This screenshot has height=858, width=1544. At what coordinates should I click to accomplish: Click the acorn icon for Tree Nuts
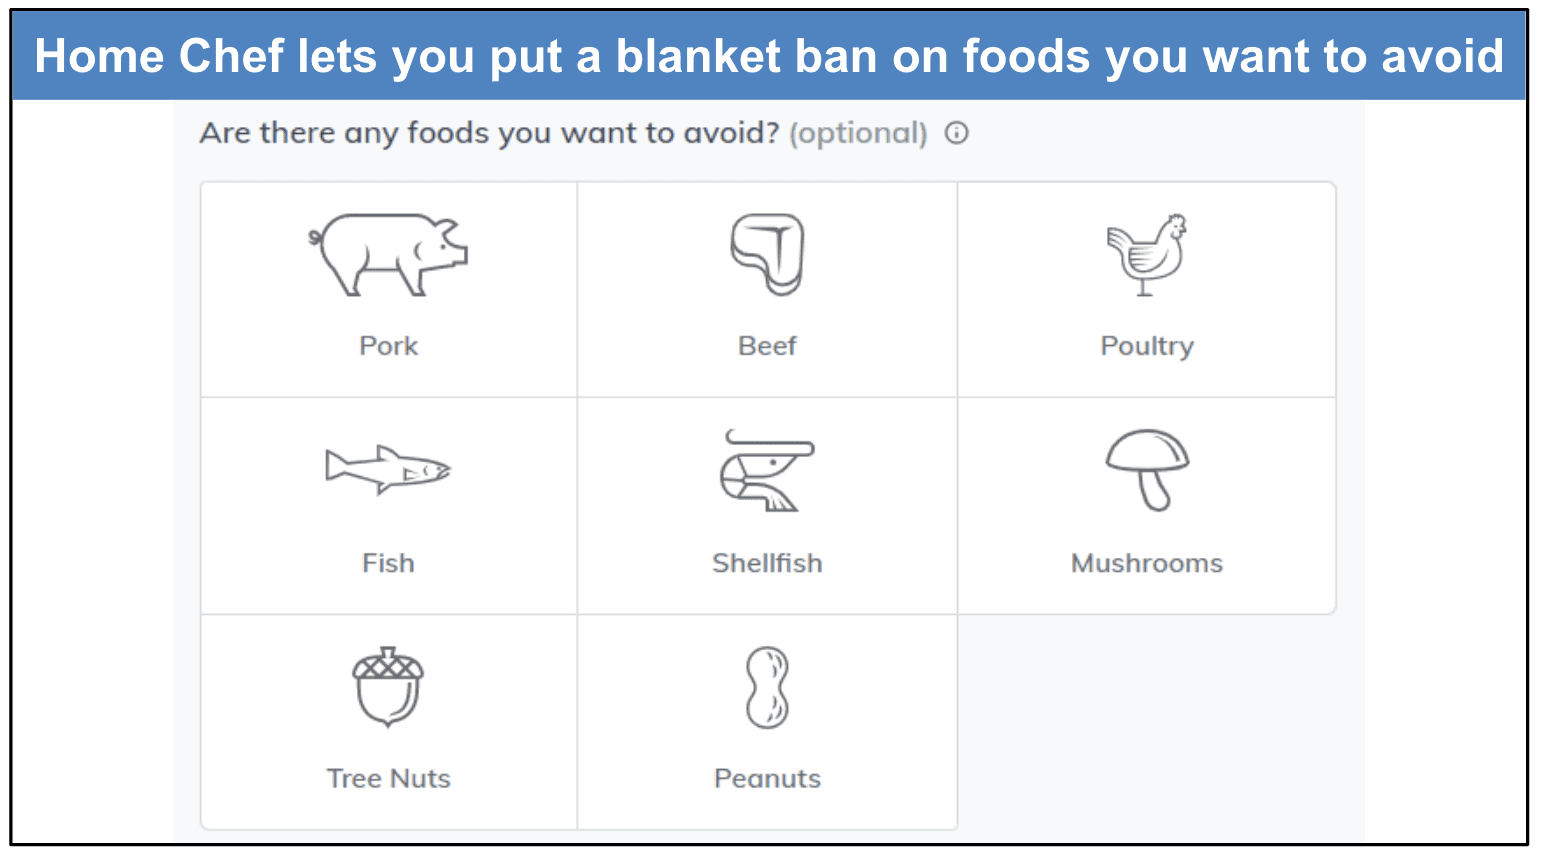388,686
